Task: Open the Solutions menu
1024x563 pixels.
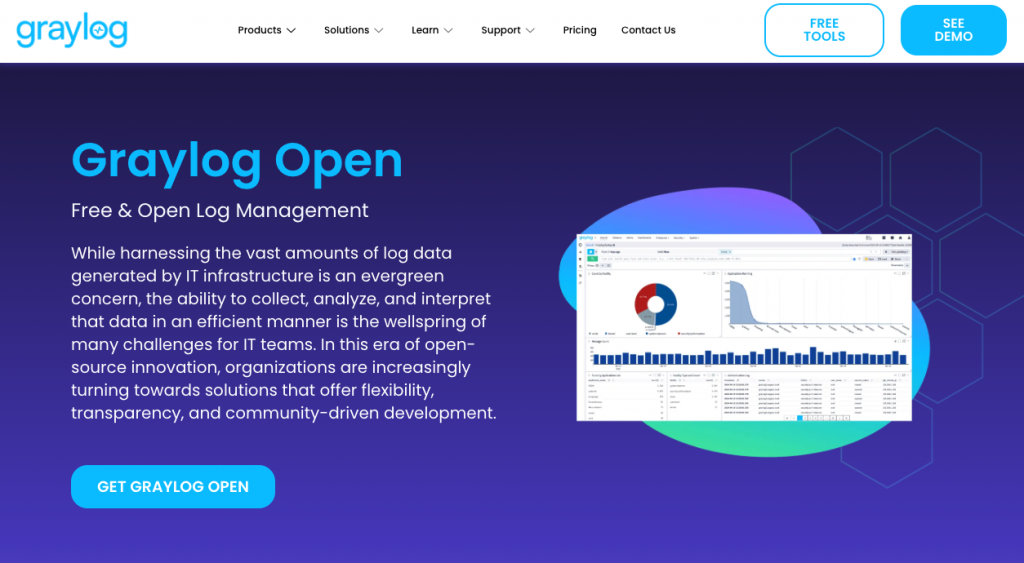Action: tap(346, 30)
